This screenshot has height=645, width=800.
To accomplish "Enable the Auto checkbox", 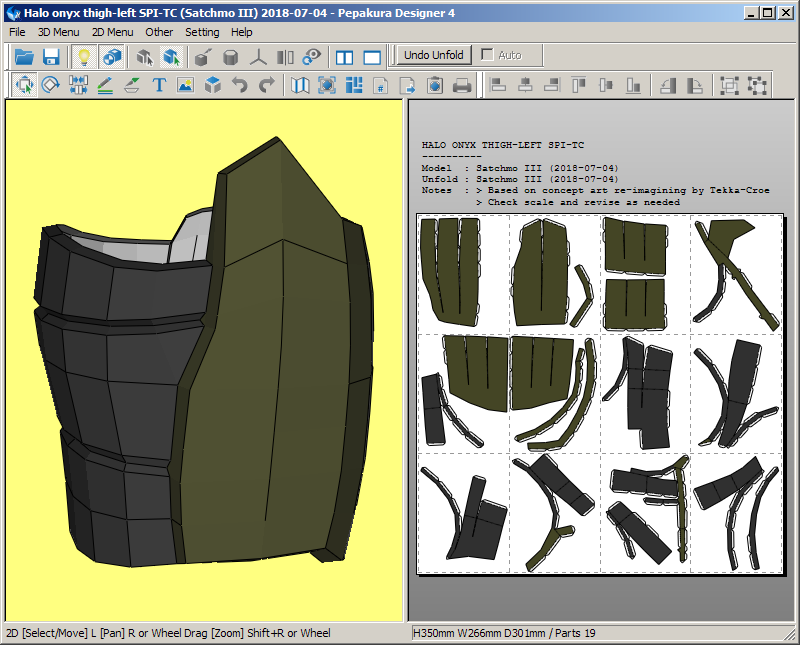I will (488, 55).
